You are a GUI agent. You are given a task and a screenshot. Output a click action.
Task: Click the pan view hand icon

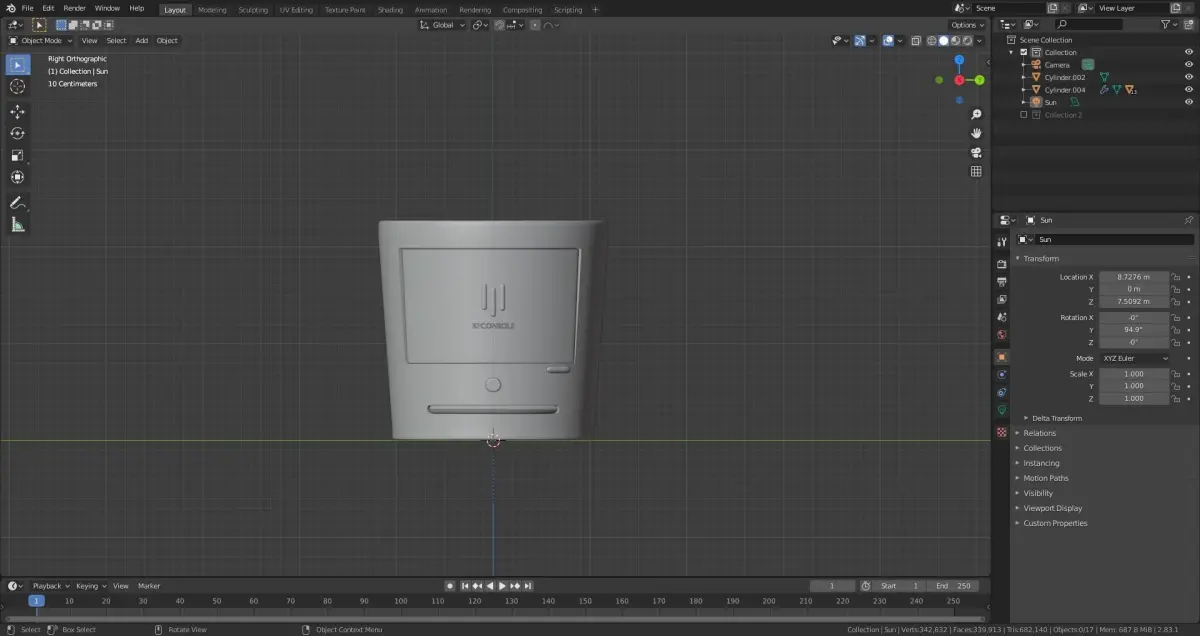tap(976, 133)
